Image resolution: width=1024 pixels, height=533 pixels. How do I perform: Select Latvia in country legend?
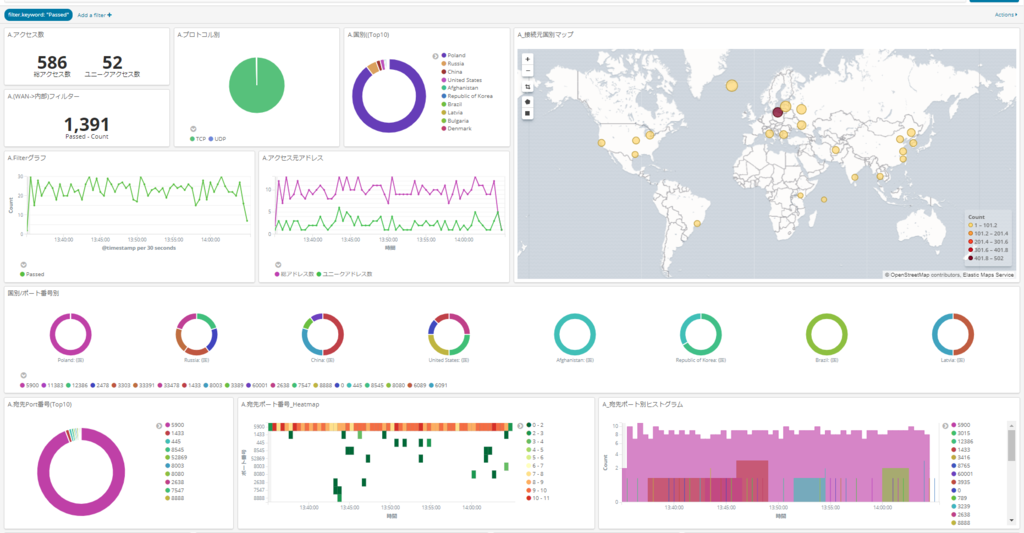[455, 113]
